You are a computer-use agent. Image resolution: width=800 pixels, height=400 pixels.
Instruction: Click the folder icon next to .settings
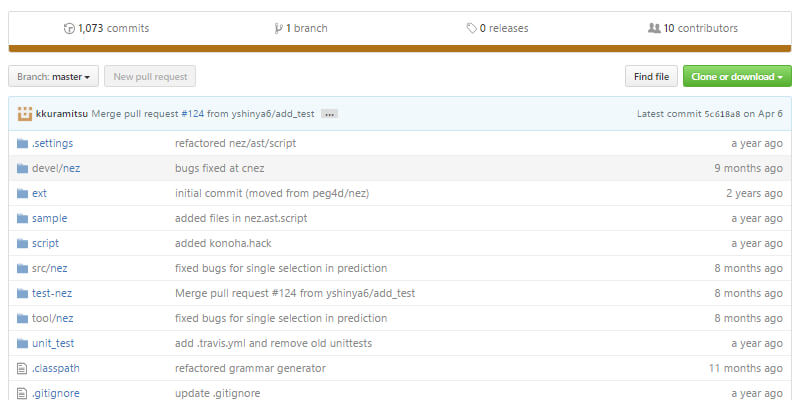pos(22,143)
